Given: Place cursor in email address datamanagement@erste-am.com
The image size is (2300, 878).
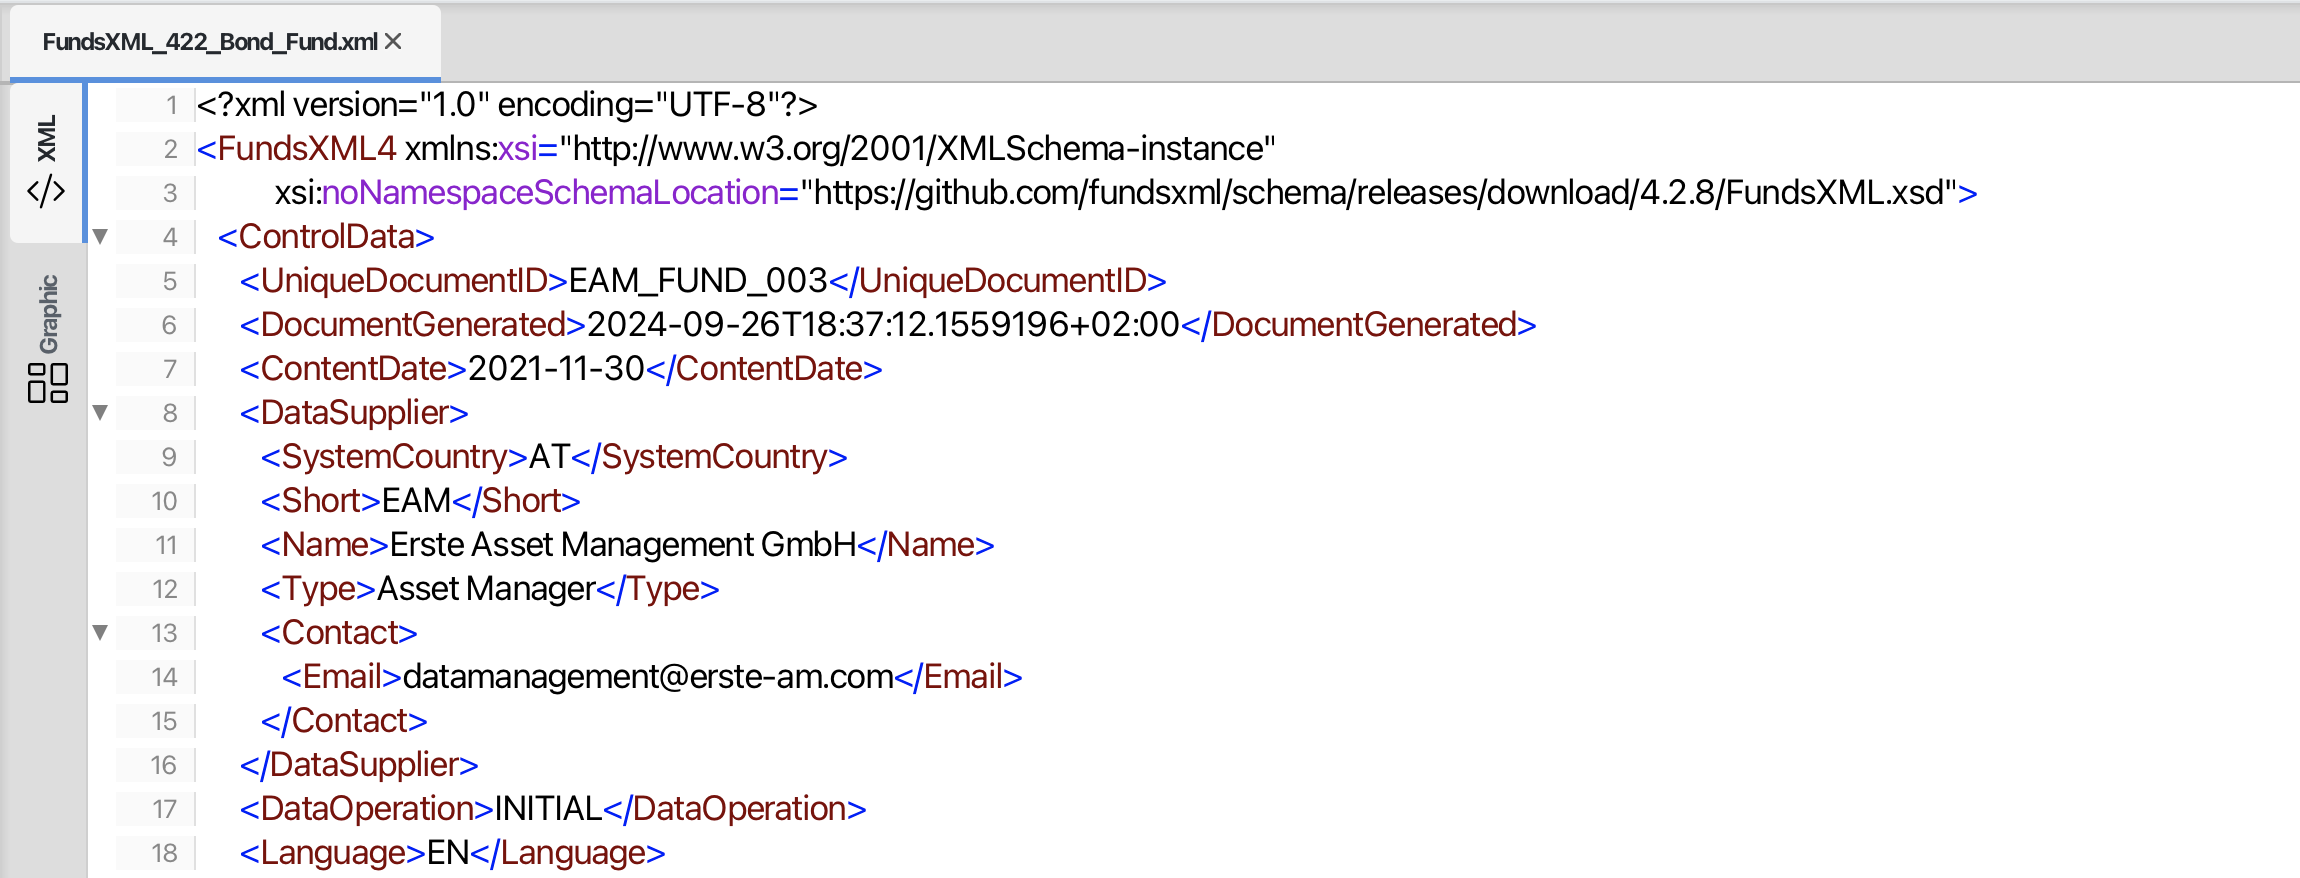Looking at the screenshot, I should coord(648,677).
